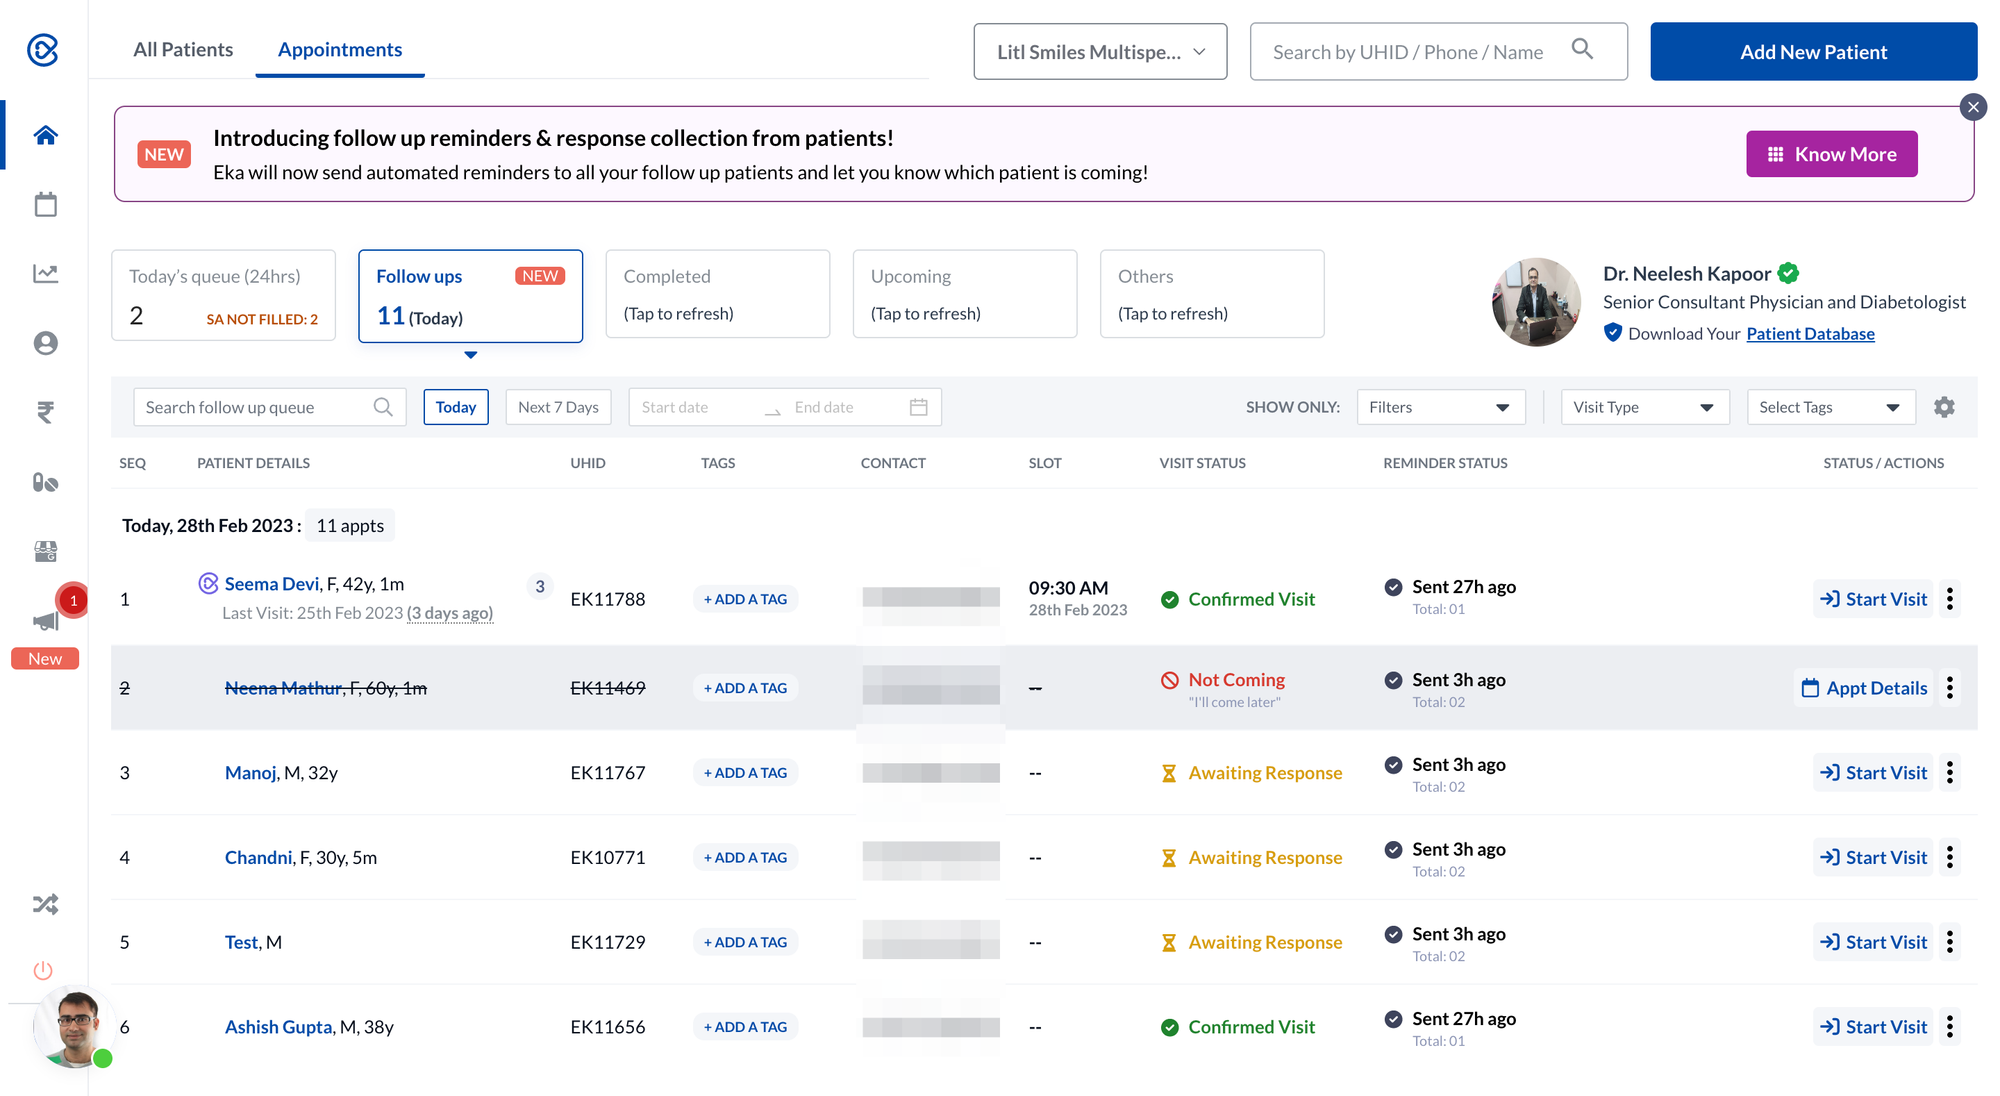Select the Next 7 Days filter
This screenshot has height=1096, width=2000.
(x=558, y=407)
